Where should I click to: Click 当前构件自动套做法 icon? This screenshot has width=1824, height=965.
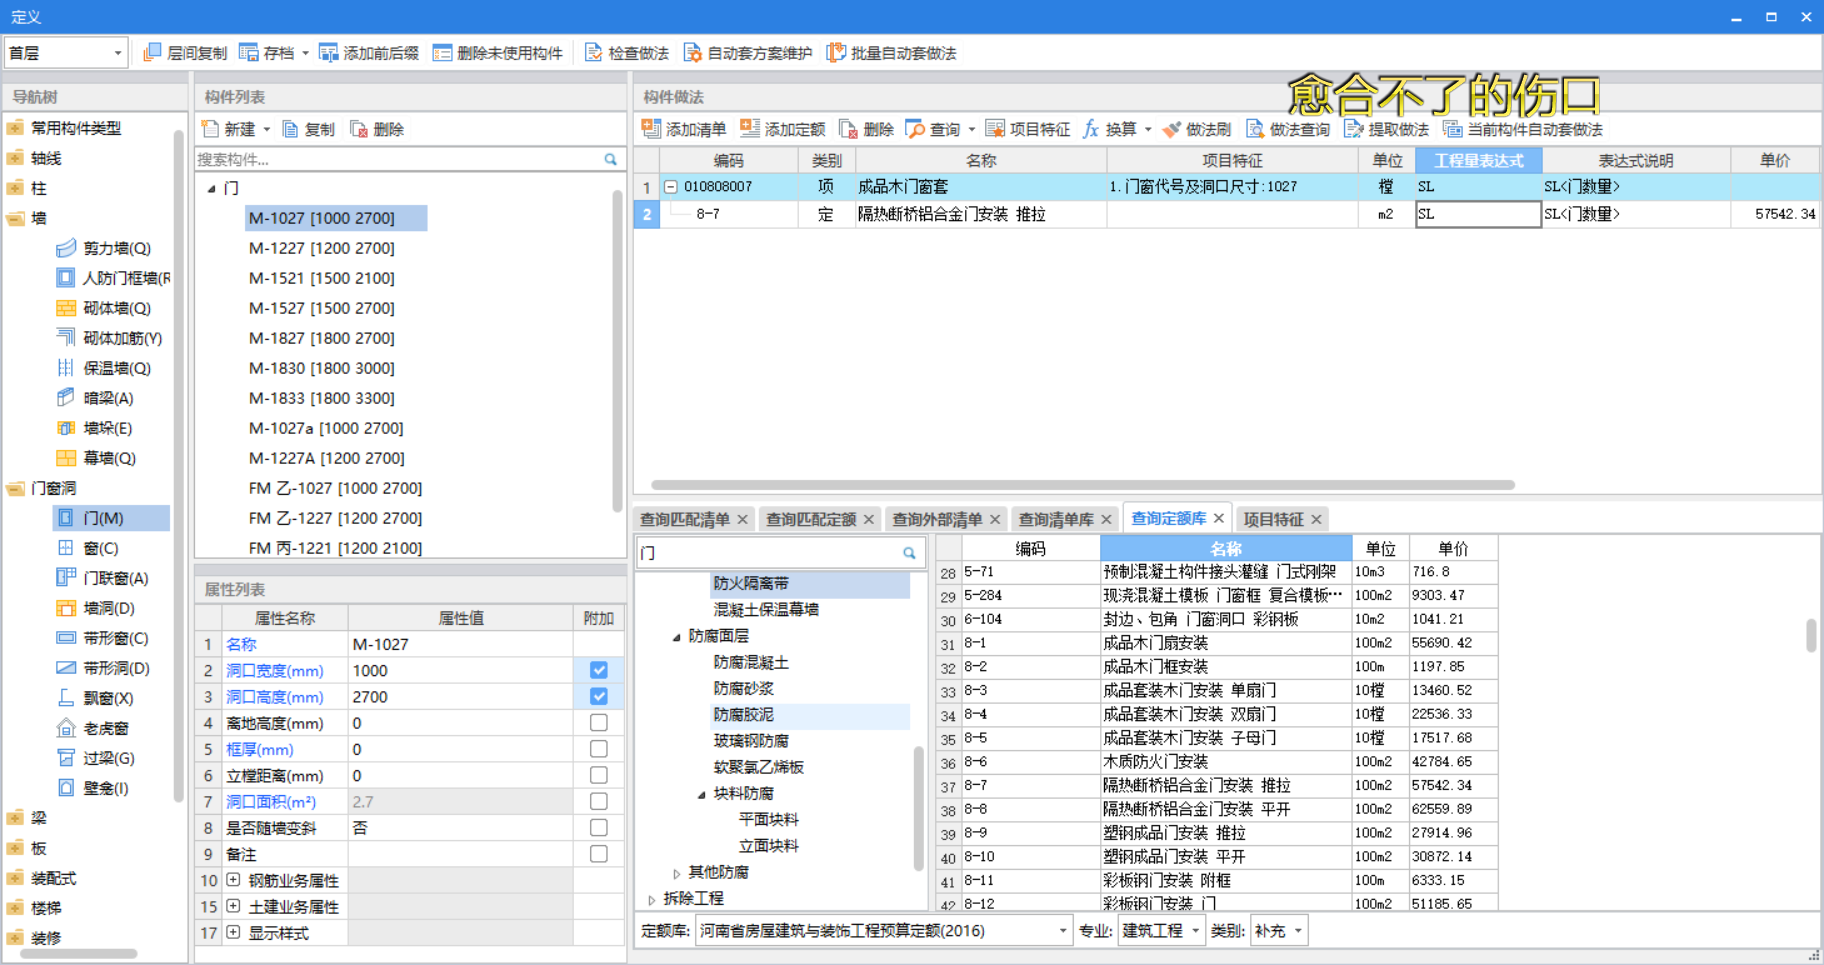[x=1453, y=129]
